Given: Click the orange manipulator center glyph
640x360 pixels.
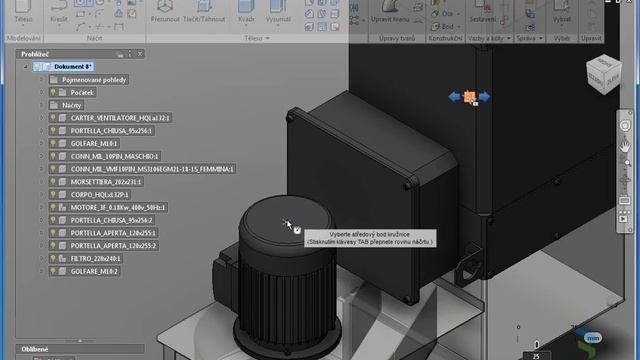Looking at the screenshot, I should click(x=469, y=97).
